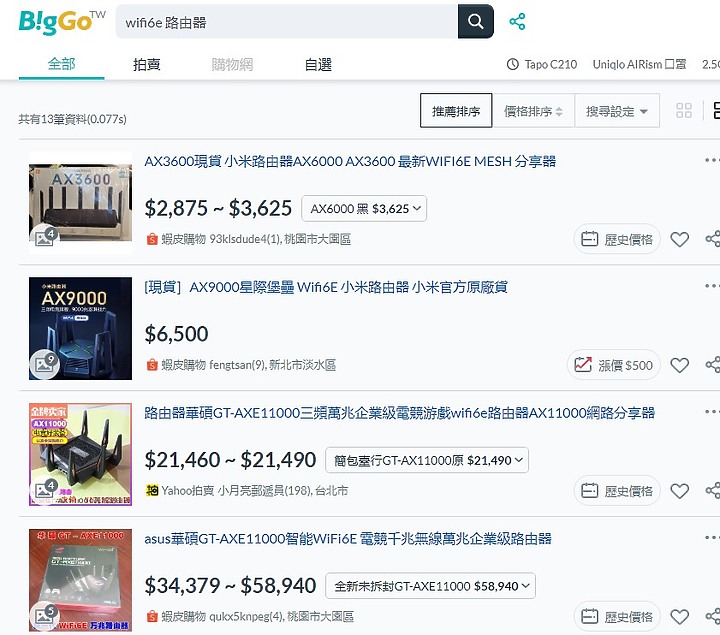The height and width of the screenshot is (635, 720).
Task: Open AX9000星際堡壘 Wifi6E listing title
Action: [326, 287]
